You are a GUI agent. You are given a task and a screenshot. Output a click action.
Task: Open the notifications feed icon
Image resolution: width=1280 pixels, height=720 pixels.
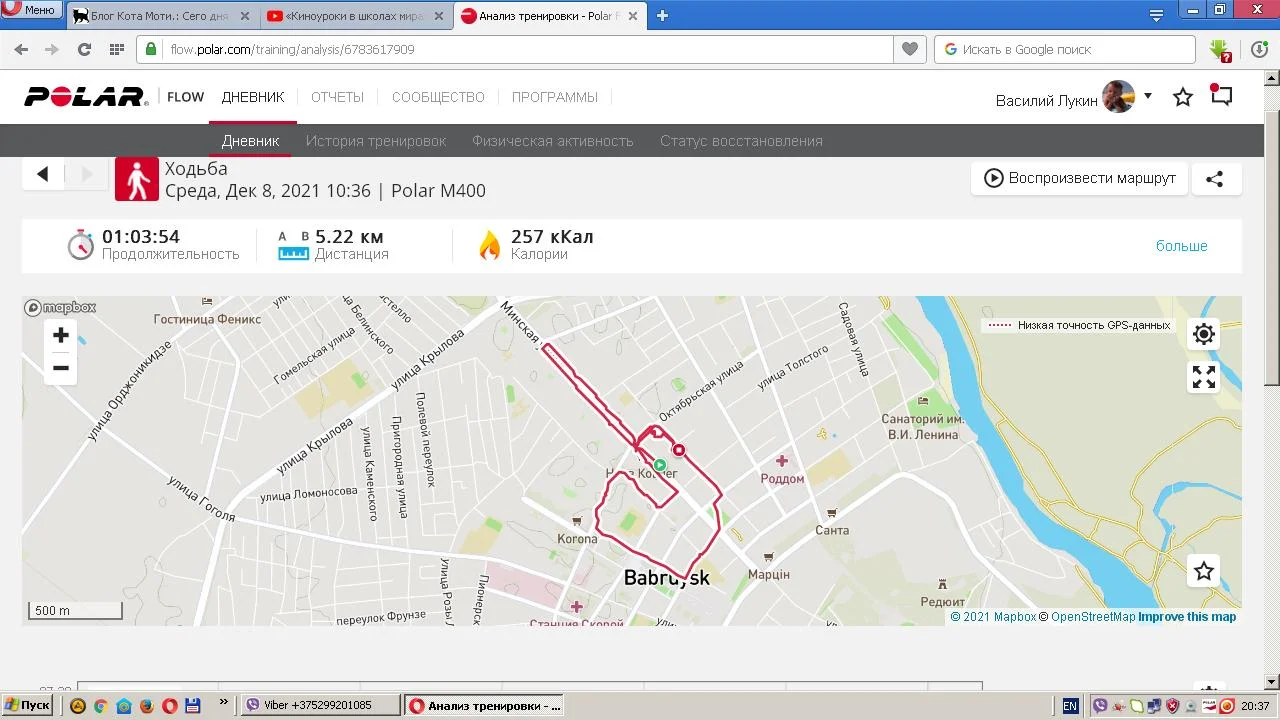pos(1221,96)
